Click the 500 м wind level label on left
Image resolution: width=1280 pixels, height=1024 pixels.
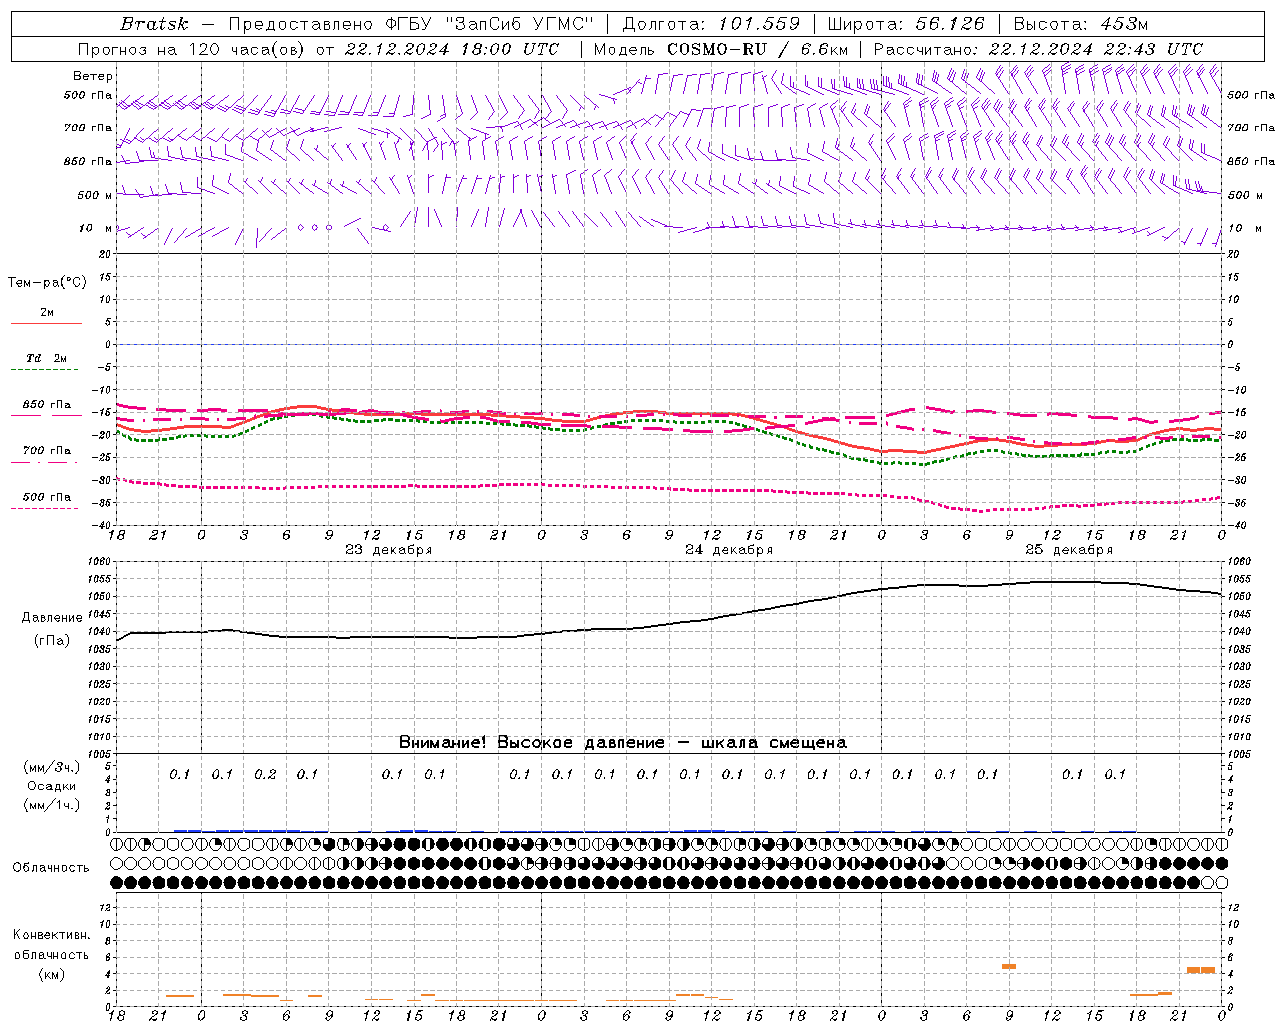pos(94,195)
